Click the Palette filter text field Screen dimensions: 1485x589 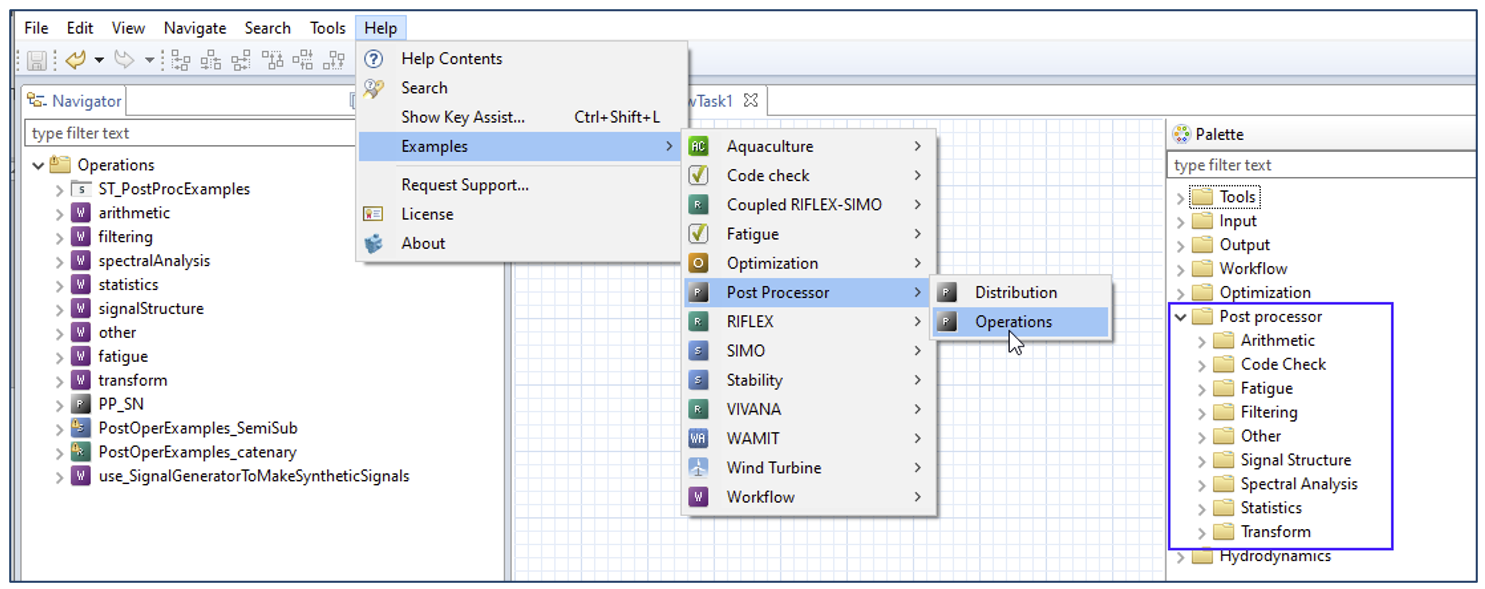click(1320, 165)
